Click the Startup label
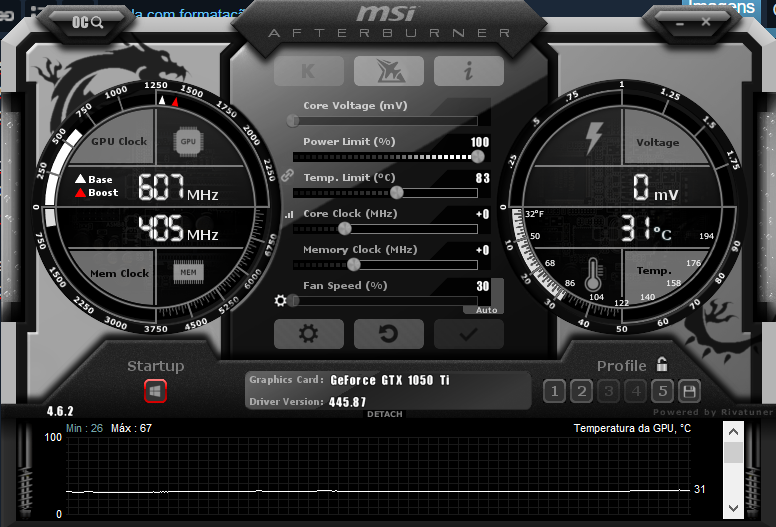The image size is (776, 527). [x=155, y=366]
